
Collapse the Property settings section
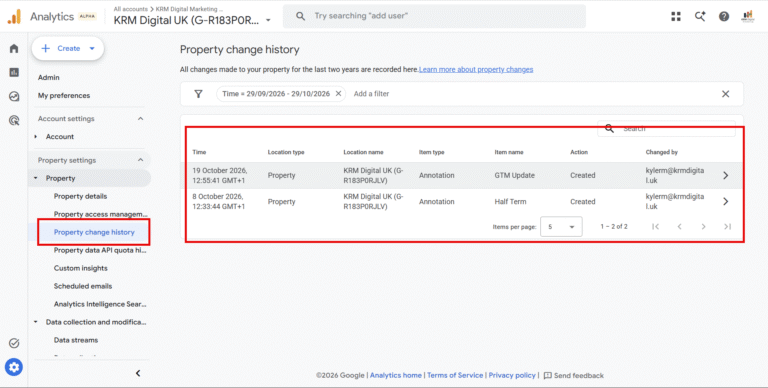[141, 160]
